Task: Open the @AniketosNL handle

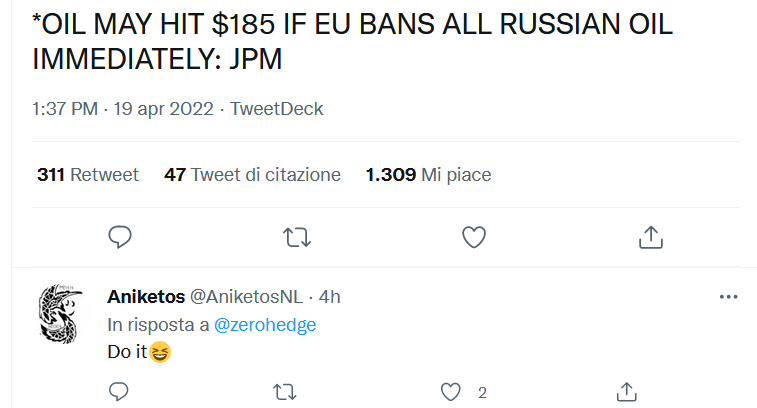Action: click(246, 296)
